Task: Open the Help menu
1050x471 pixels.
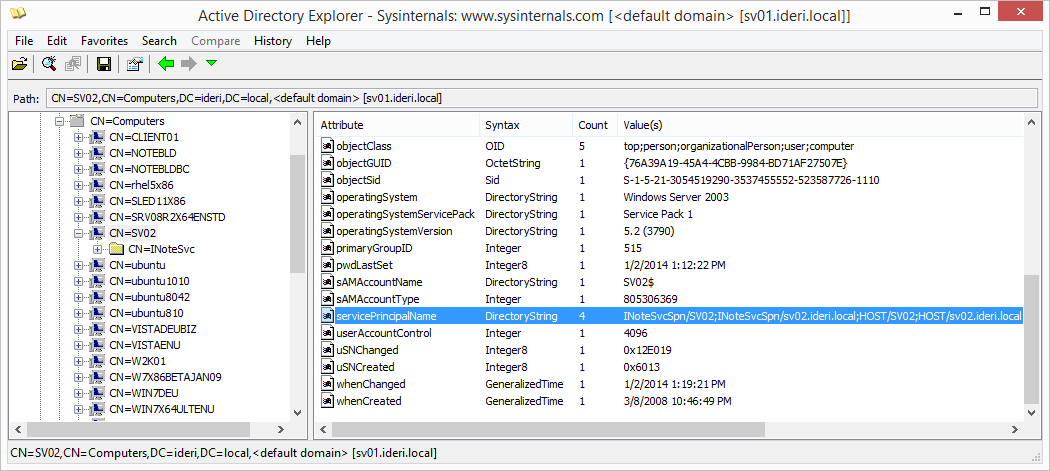Action: point(318,41)
